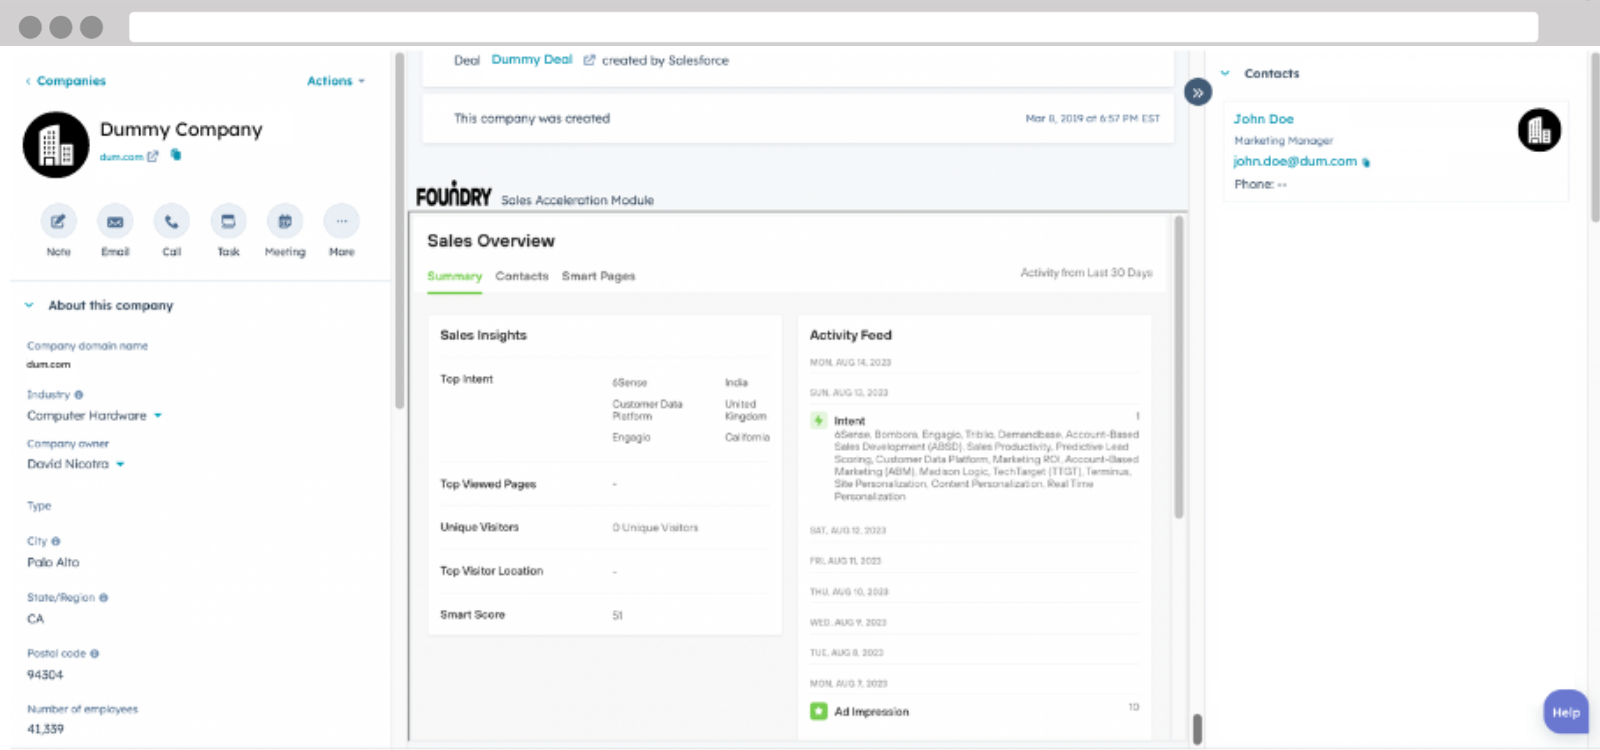Click the 'Marketing Manager' job title
1600x750 pixels.
(x=1284, y=141)
